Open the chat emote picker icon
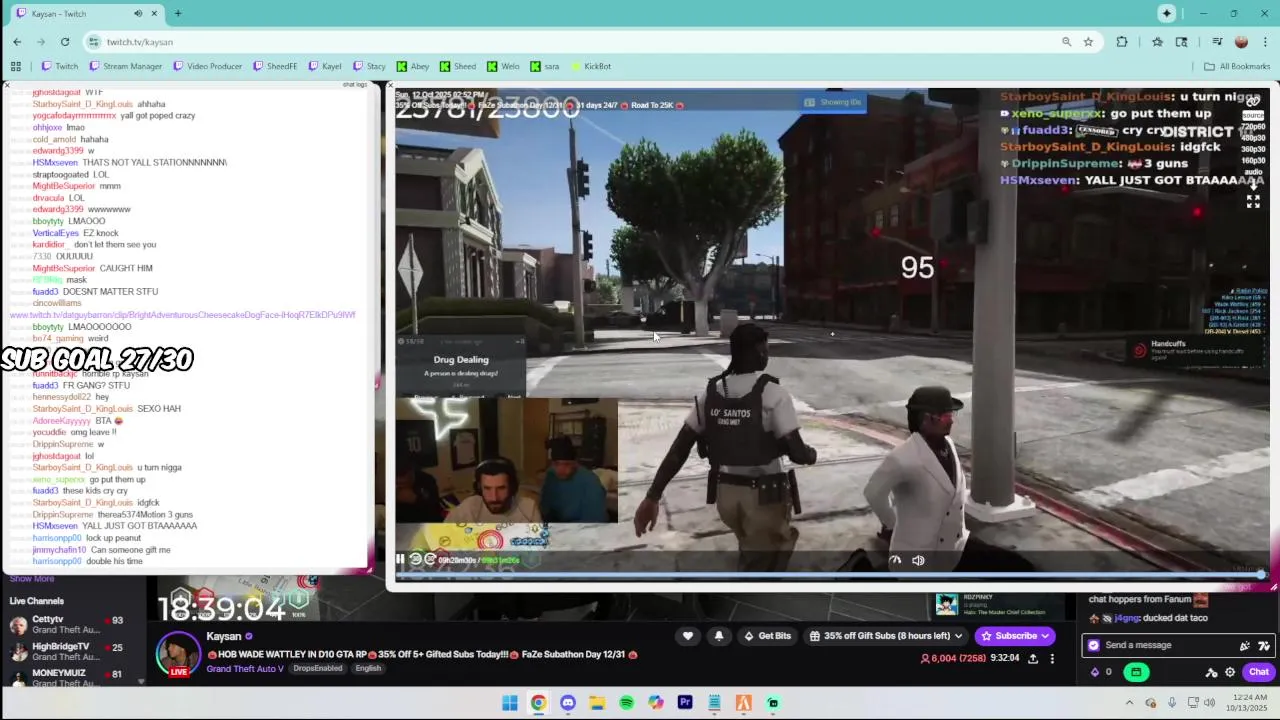 [x=1264, y=646]
